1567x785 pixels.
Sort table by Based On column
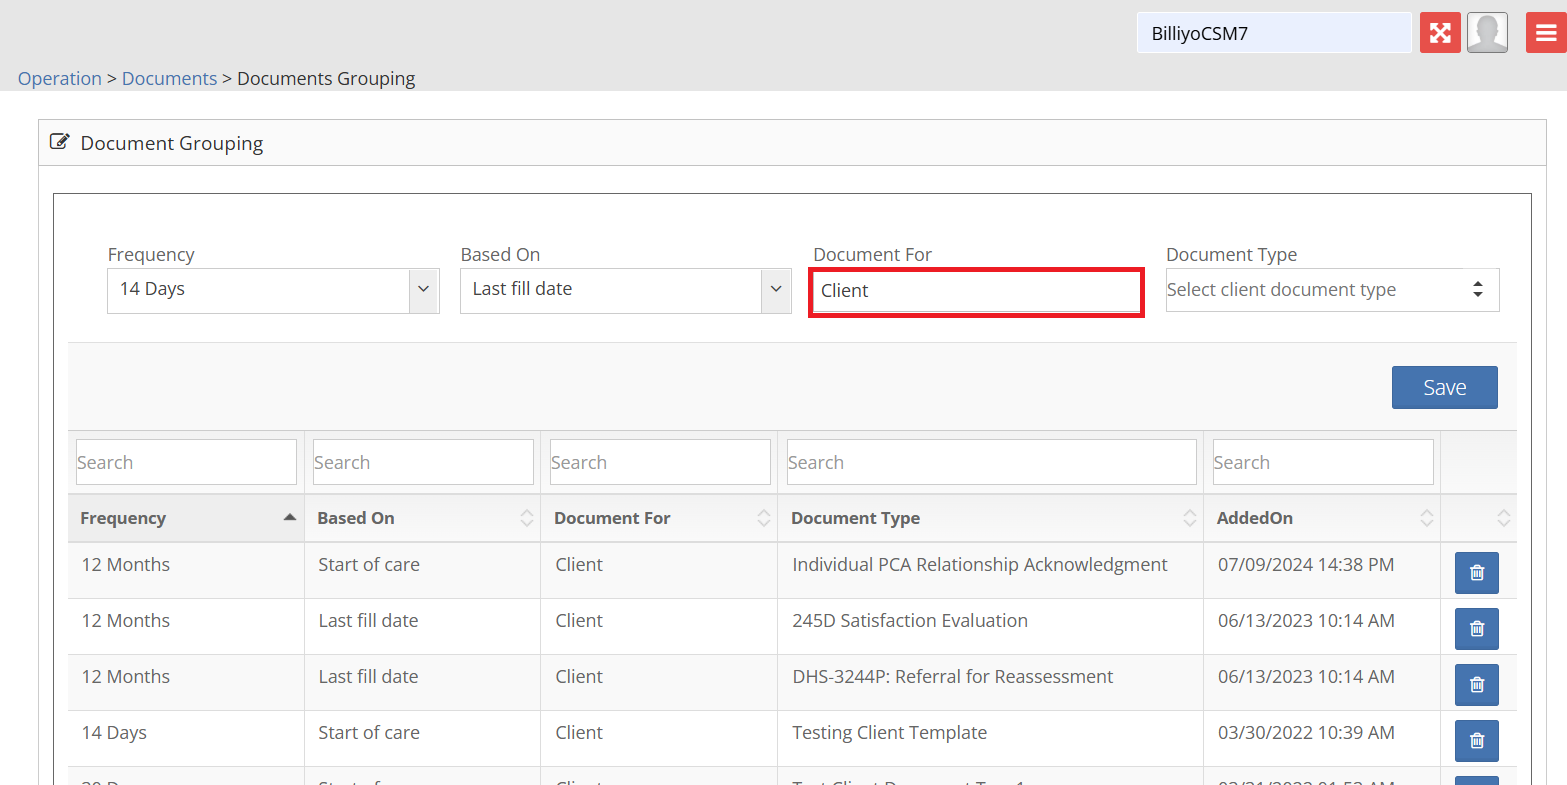[x=422, y=518]
